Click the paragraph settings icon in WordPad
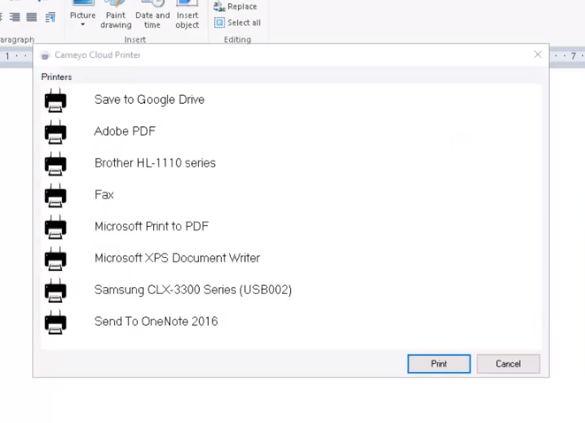585x423 pixels. point(50,17)
